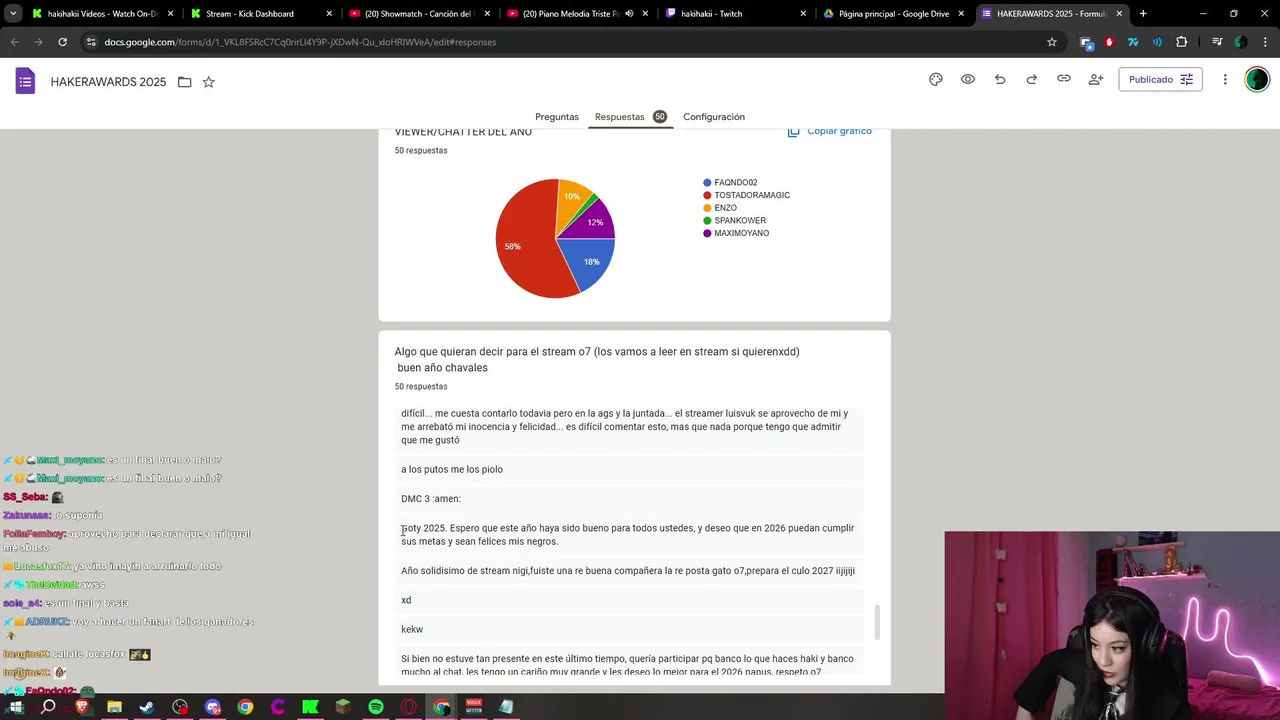
Task: Open the Configuración tab
Action: (x=714, y=117)
